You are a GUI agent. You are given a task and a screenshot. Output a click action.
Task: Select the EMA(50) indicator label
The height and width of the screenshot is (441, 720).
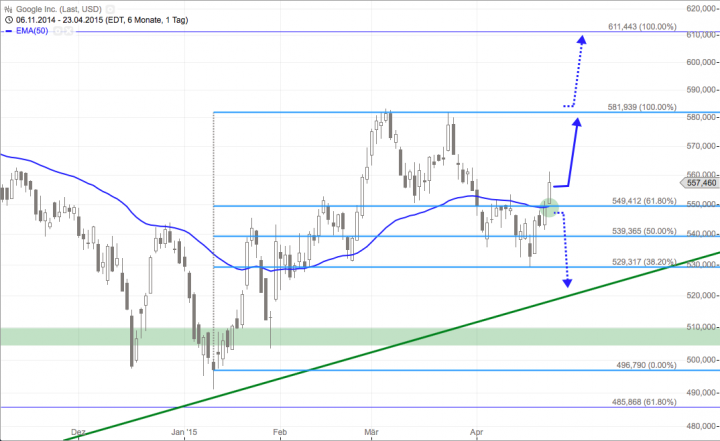[33, 31]
